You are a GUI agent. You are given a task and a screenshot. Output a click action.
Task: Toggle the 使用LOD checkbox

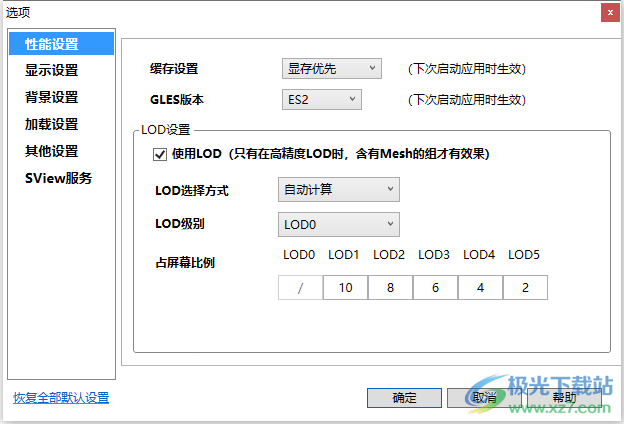[x=160, y=154]
